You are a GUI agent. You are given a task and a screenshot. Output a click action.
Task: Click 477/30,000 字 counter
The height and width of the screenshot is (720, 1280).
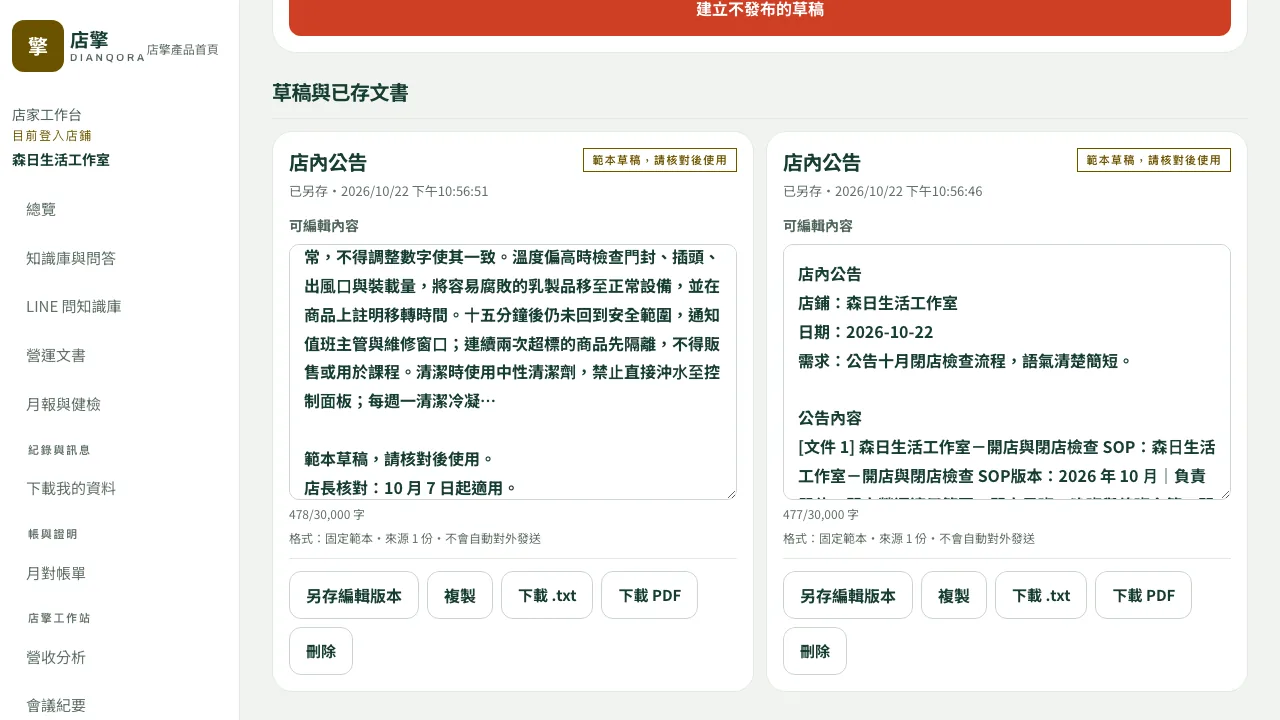click(821, 515)
